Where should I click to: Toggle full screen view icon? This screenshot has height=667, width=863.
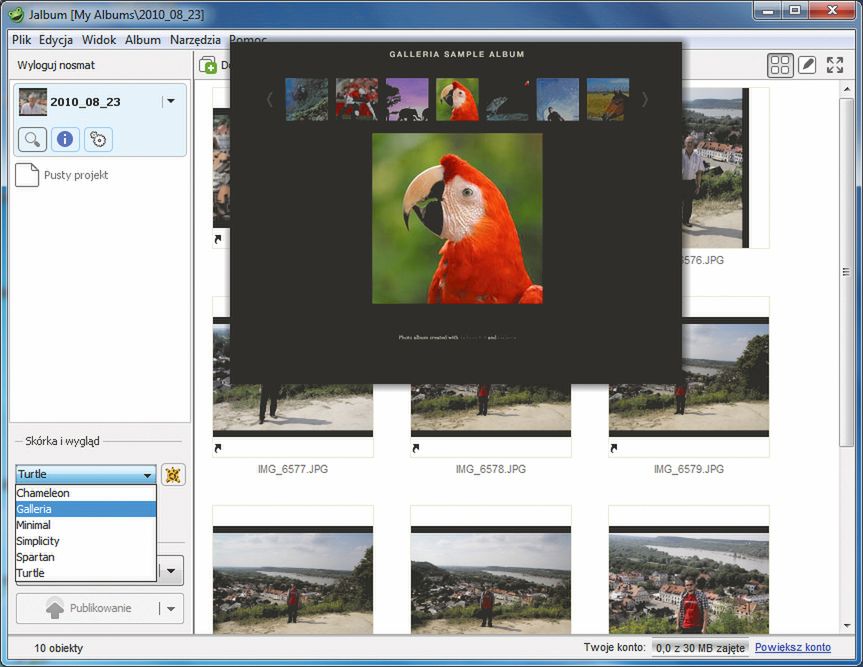[x=835, y=65]
